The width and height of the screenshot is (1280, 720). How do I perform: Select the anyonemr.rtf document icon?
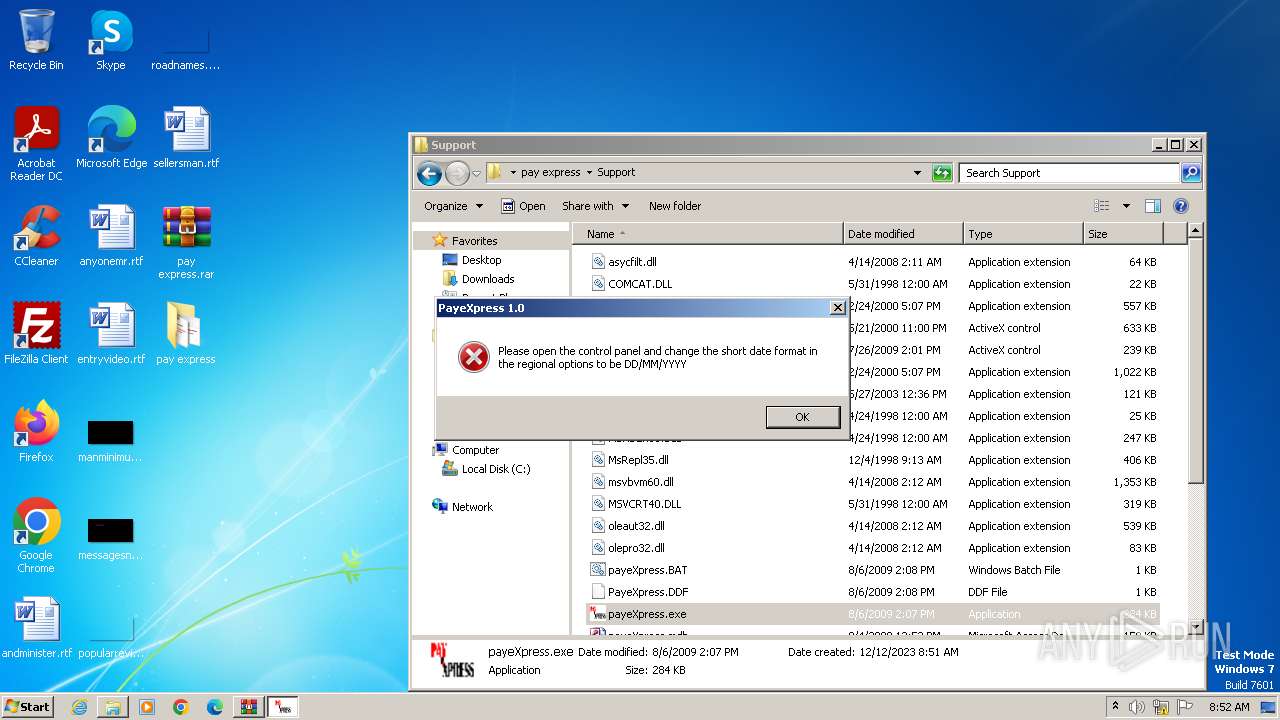click(111, 235)
